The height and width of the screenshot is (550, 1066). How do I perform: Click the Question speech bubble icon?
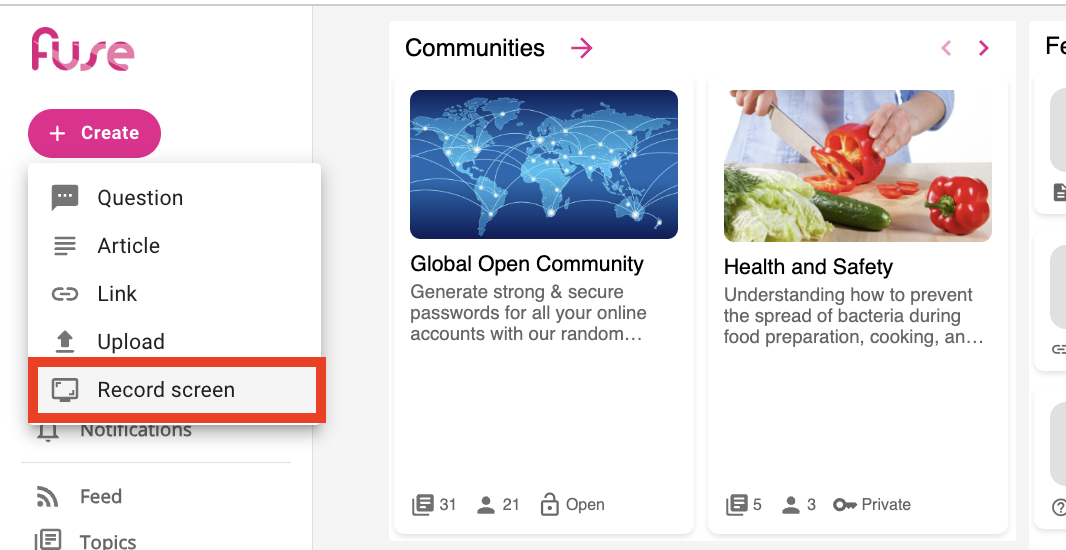(65, 198)
